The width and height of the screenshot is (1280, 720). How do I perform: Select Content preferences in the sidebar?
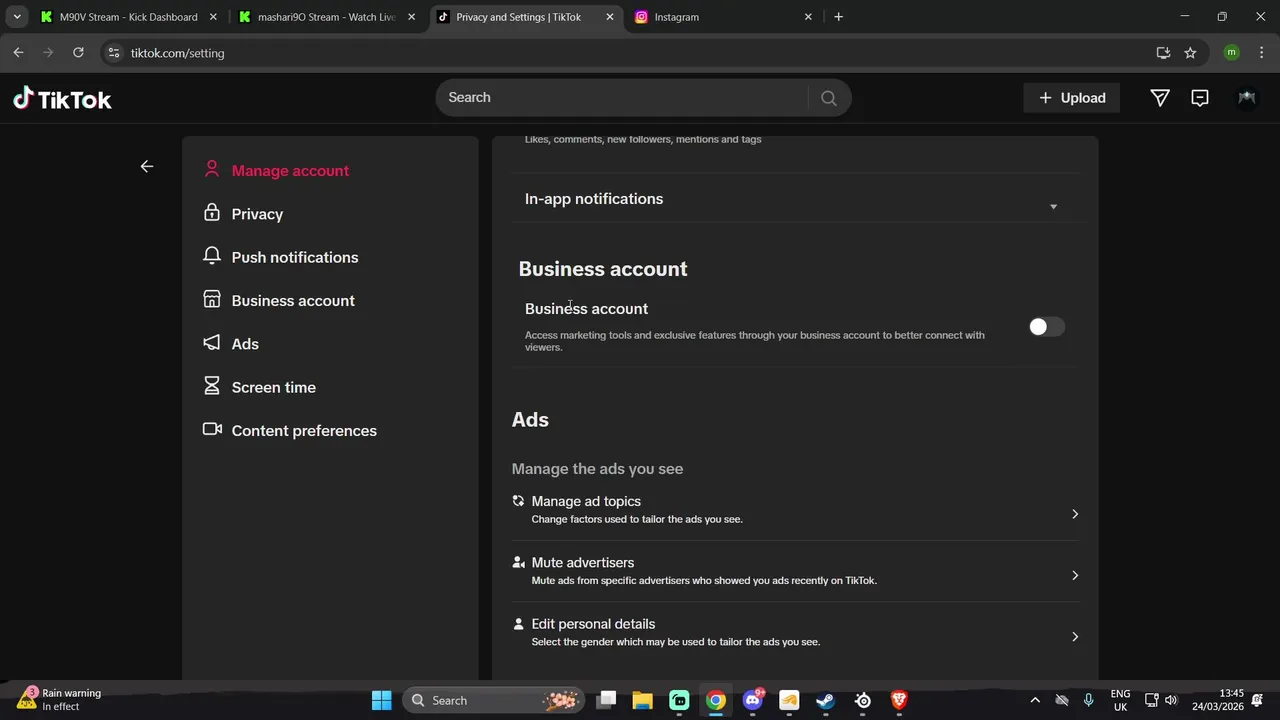(304, 431)
